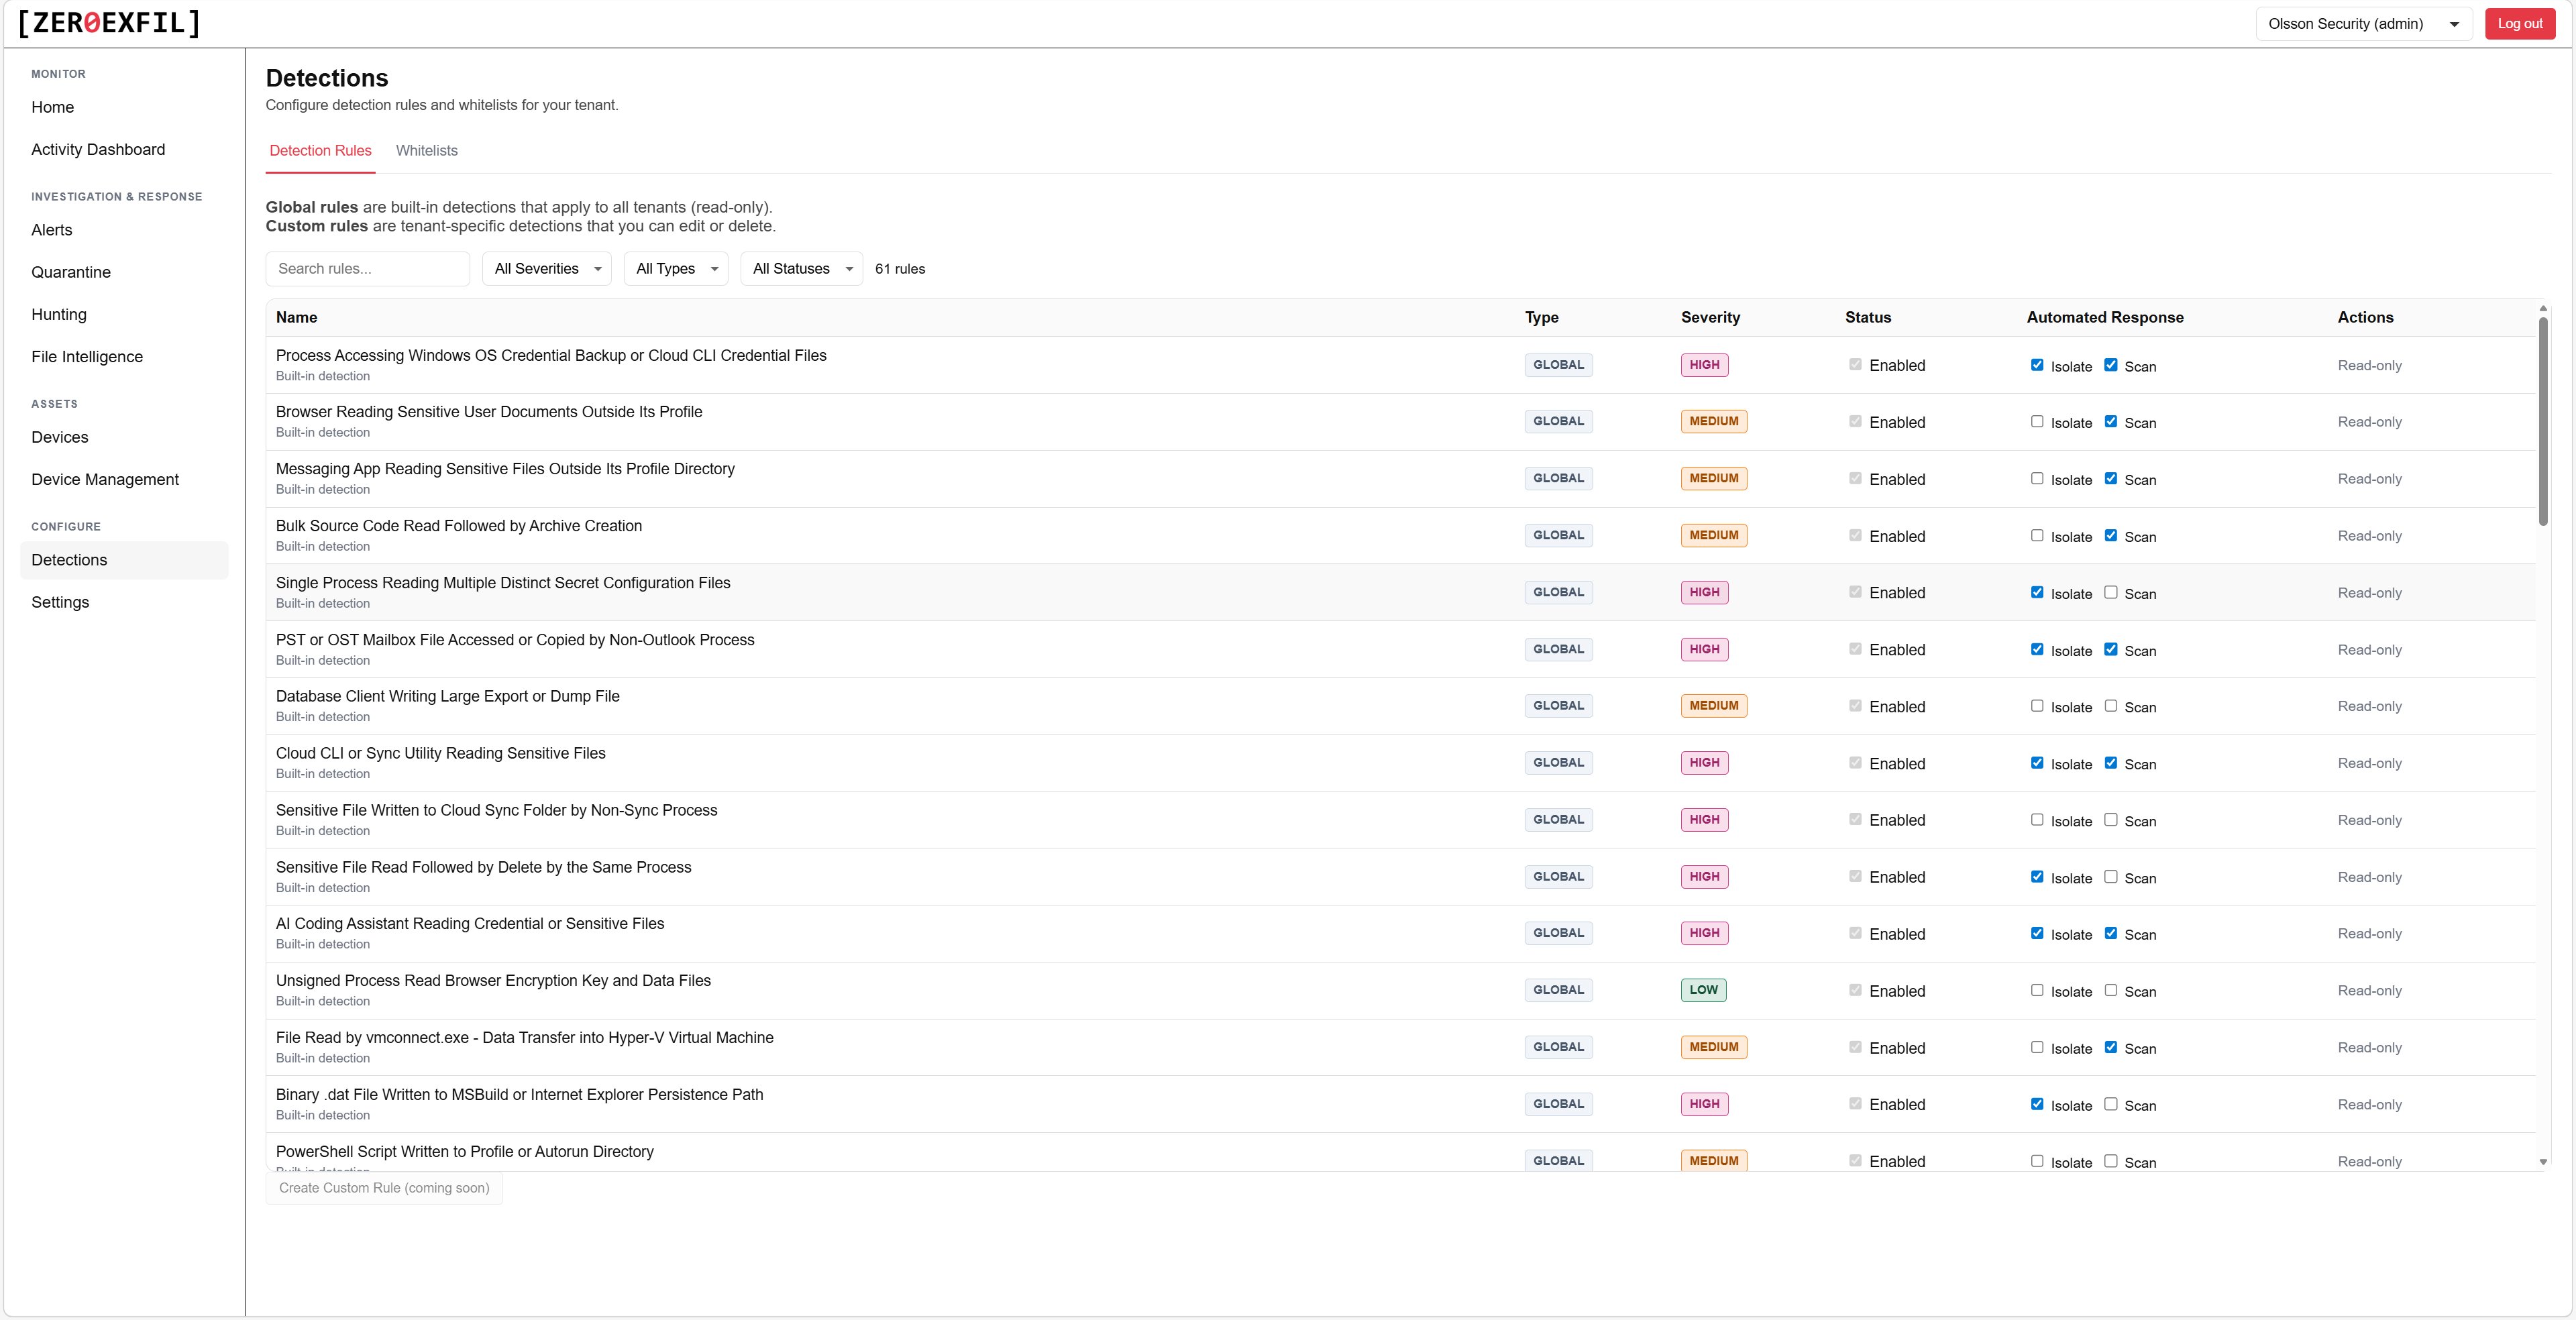Screen dimensions: 2576x1320
Task: Select the Detection Rules tab
Action: [320, 150]
